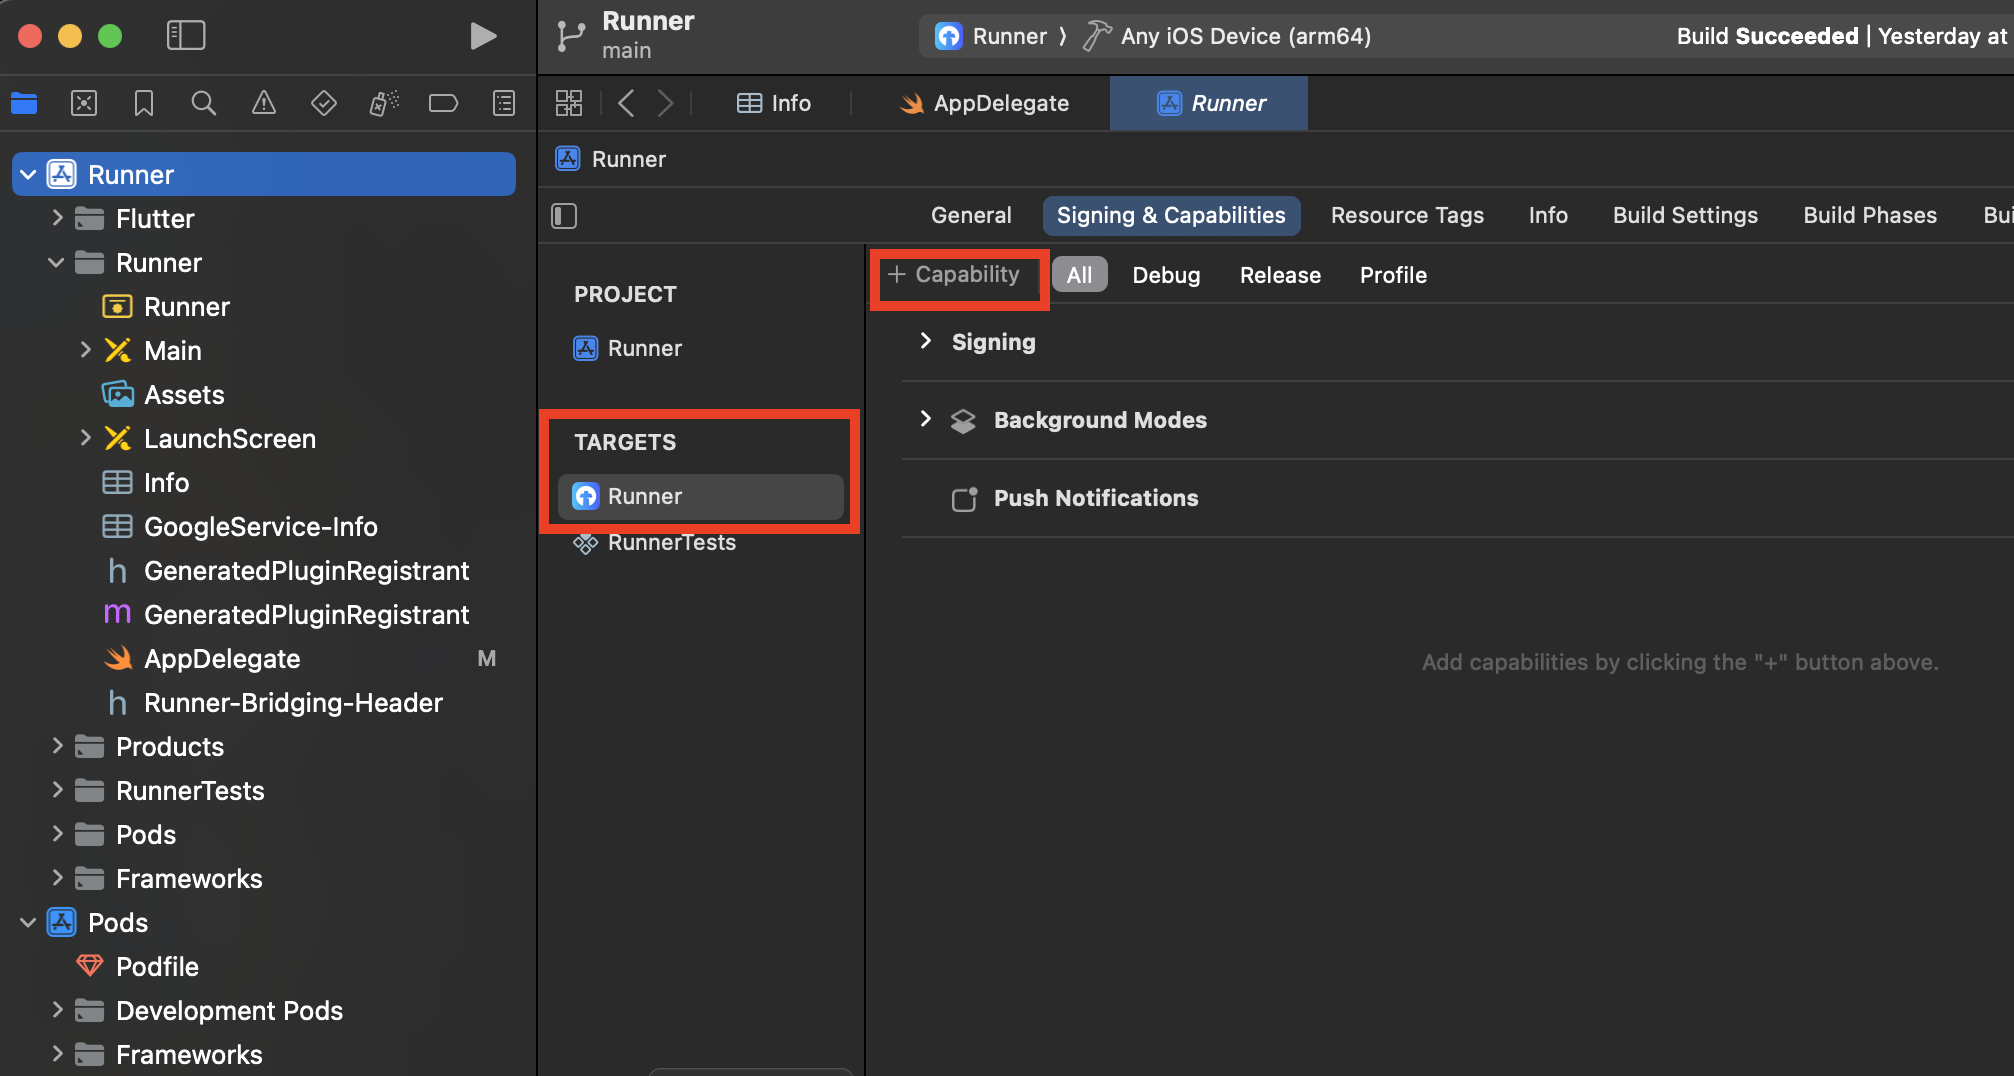Screen dimensions: 2014x1076
Task: Collapse the Runner folder
Action: pyautogui.click(x=57, y=263)
